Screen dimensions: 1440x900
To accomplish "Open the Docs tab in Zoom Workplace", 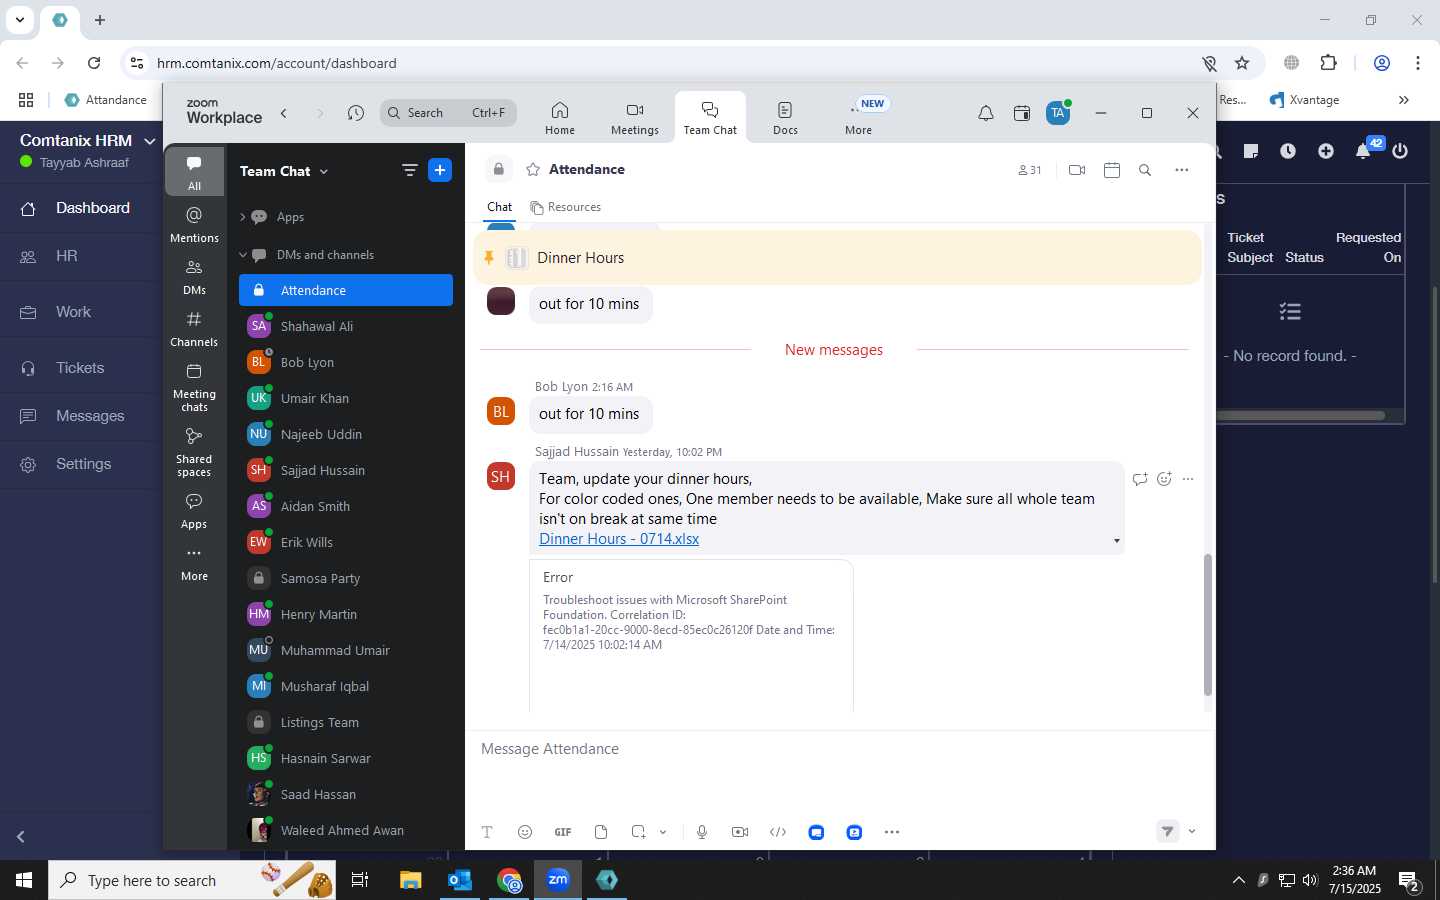I will 785,118.
